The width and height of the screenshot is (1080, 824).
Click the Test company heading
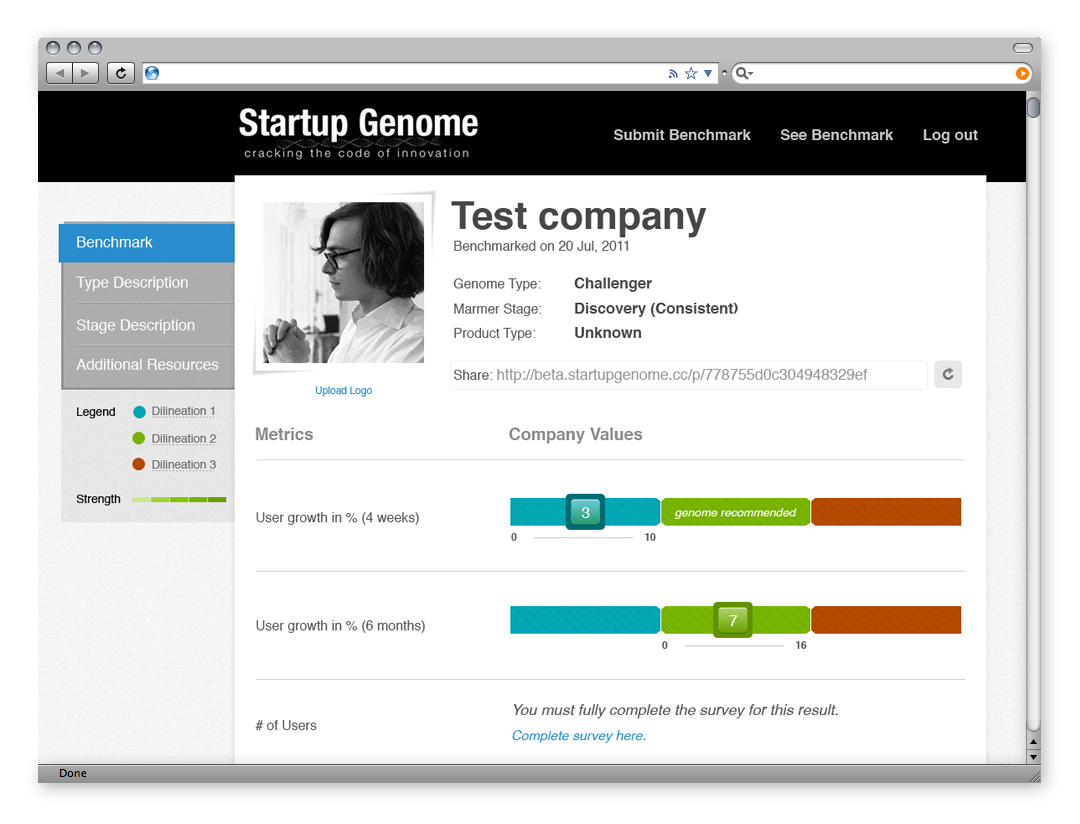pyautogui.click(x=579, y=217)
